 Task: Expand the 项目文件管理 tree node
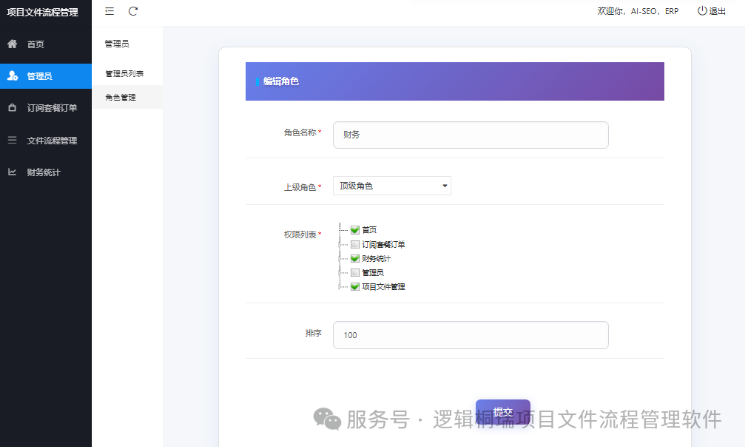[340, 287]
